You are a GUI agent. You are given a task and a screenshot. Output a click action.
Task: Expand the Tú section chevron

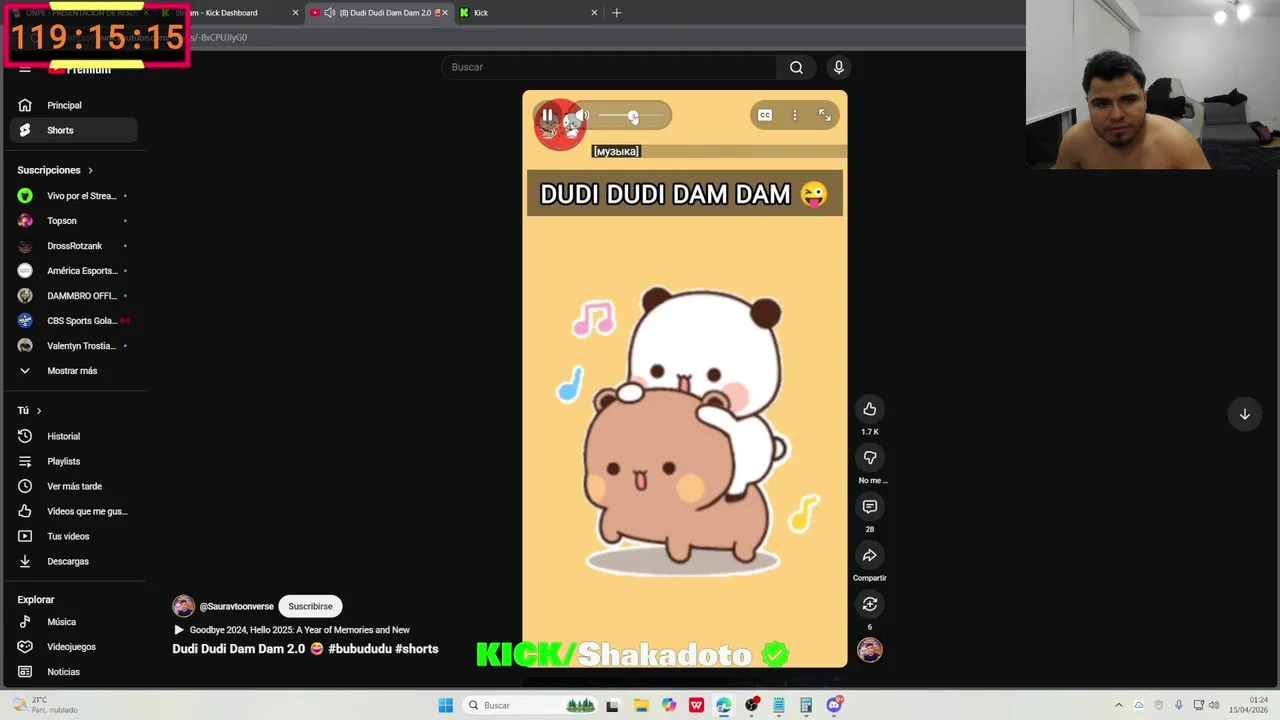[39, 411]
